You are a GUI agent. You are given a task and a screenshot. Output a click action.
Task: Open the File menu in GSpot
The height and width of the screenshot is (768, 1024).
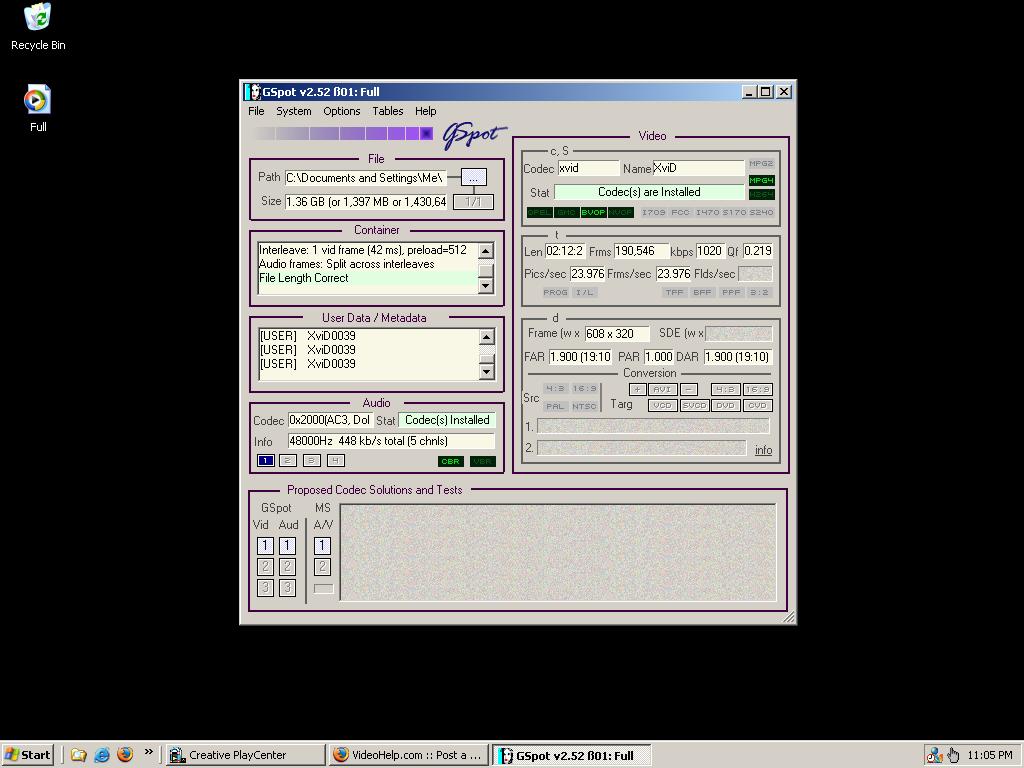[x=256, y=111]
